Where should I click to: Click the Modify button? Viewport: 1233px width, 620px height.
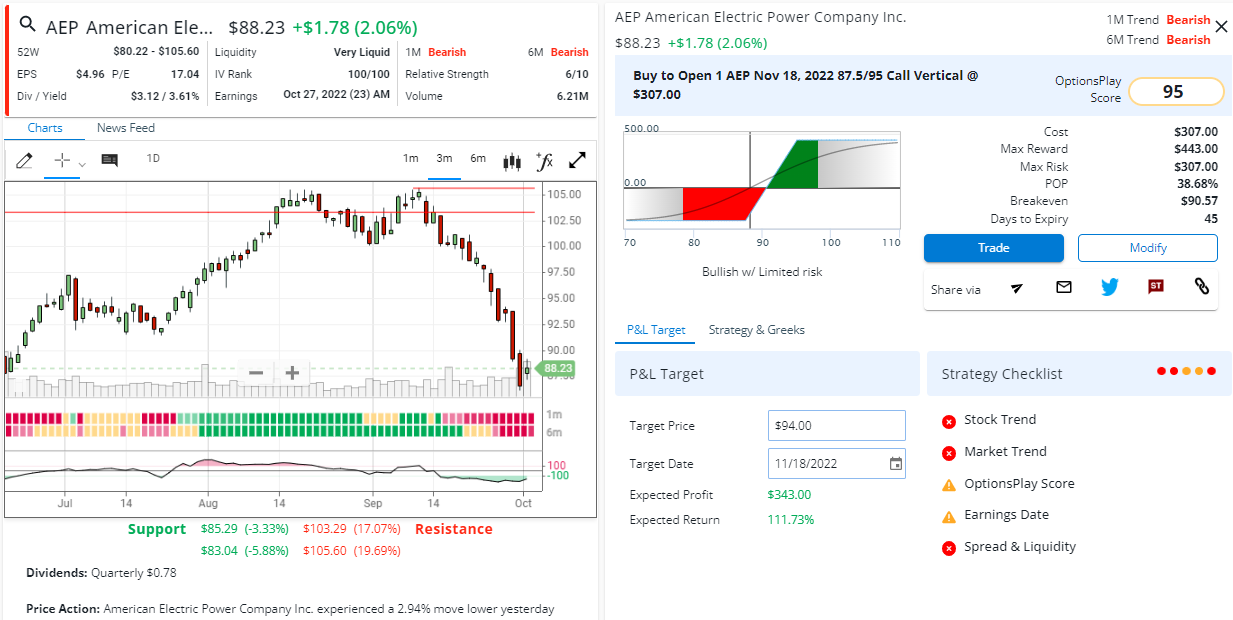(1148, 248)
